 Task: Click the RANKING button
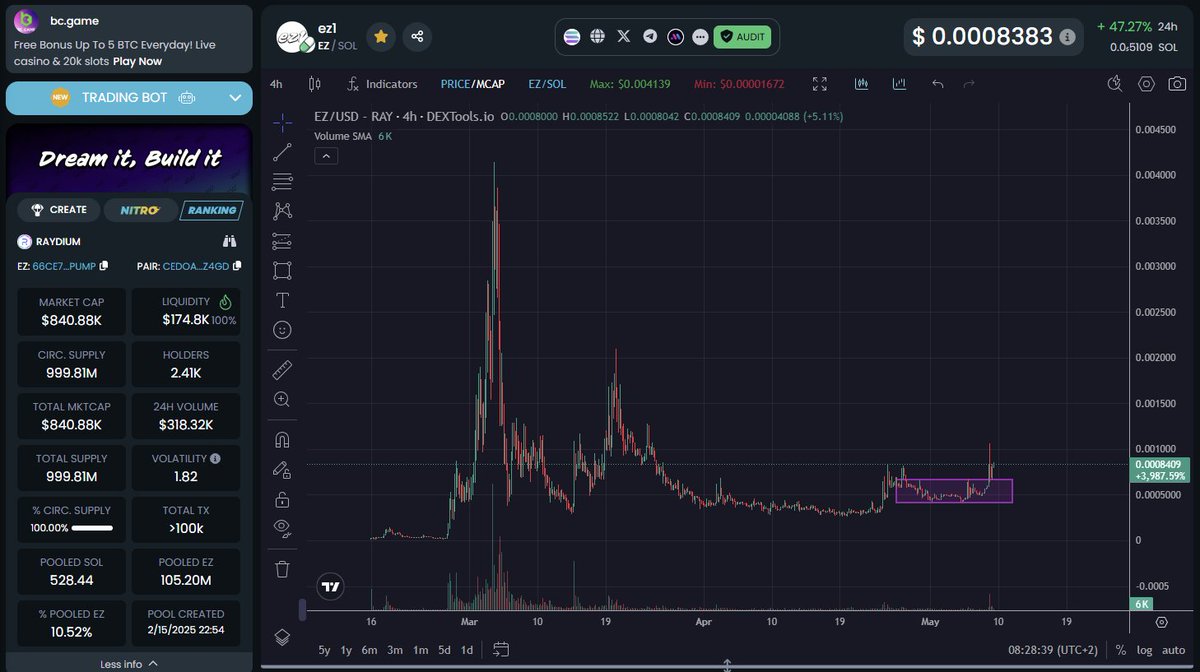211,210
